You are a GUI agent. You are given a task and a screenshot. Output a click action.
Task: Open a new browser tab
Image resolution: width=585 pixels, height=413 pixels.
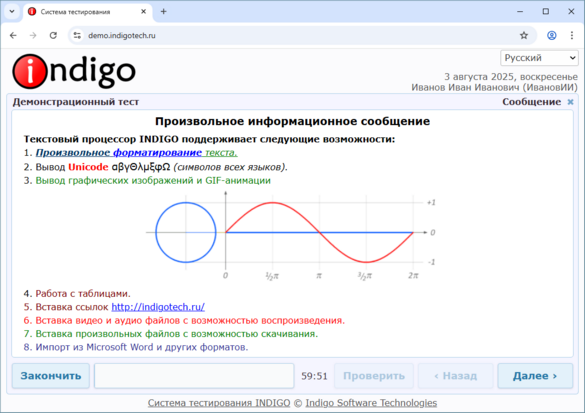[x=163, y=12]
